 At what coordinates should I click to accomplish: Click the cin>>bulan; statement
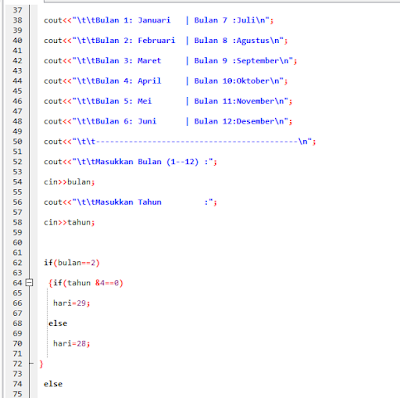pos(69,182)
